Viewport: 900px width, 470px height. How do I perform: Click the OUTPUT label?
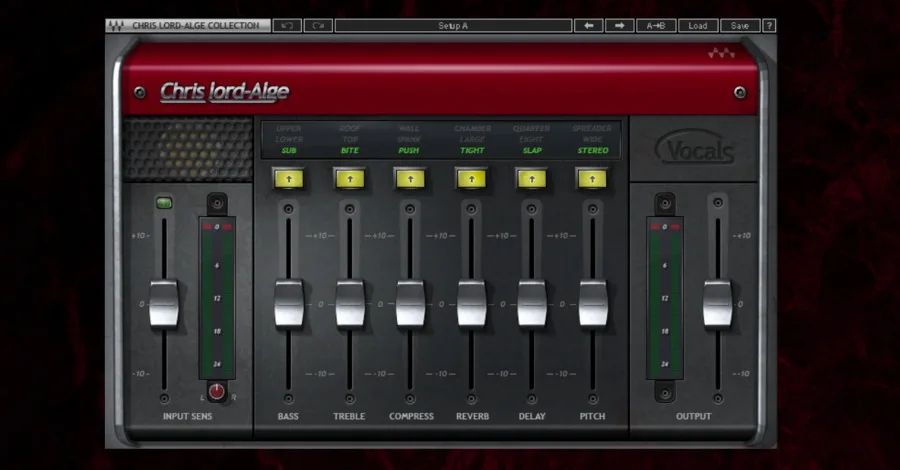693,416
